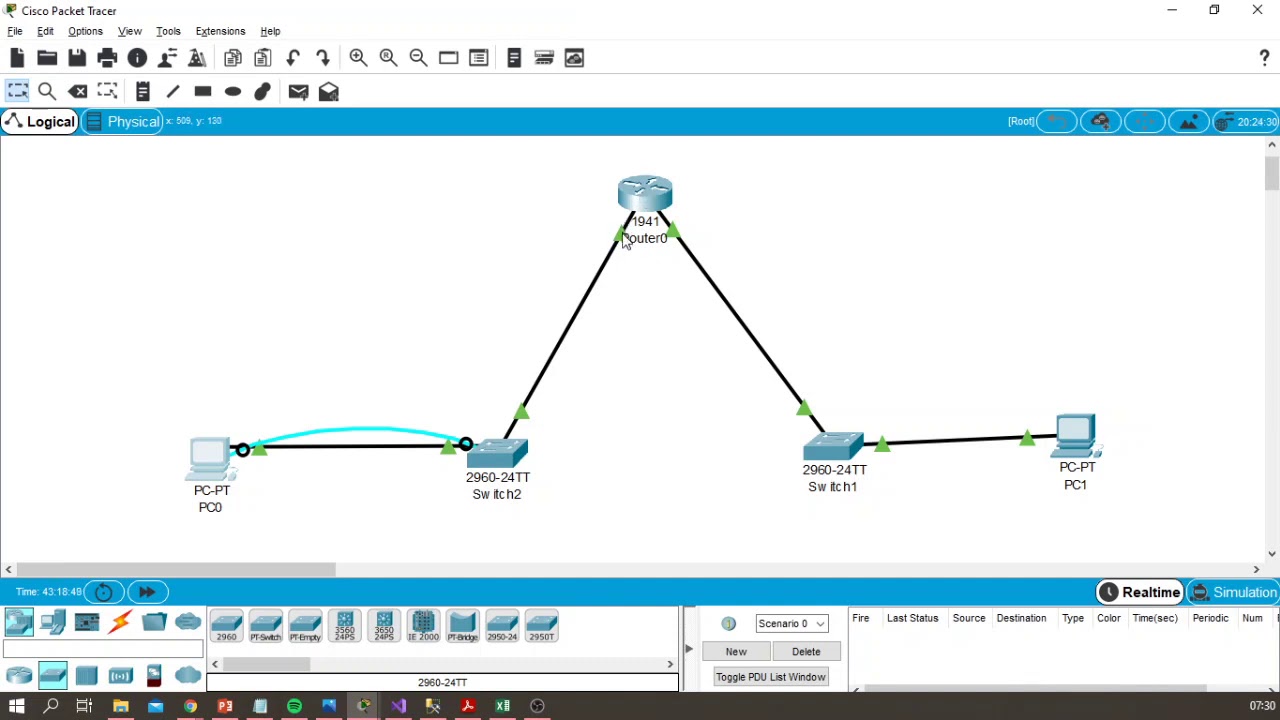Pick the Draw Rectangle tool
Image resolution: width=1280 pixels, height=720 pixels.
203,92
